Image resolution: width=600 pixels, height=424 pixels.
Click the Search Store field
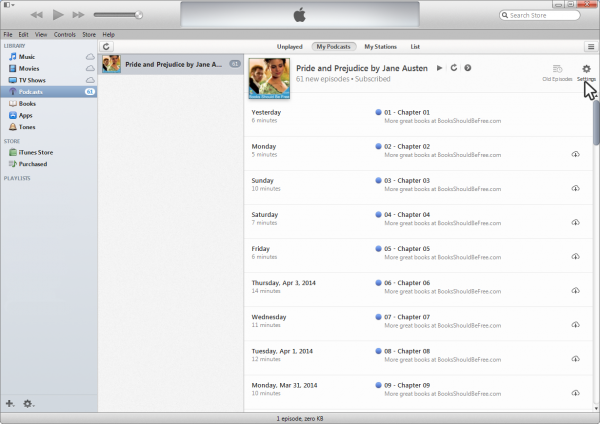(x=540, y=15)
